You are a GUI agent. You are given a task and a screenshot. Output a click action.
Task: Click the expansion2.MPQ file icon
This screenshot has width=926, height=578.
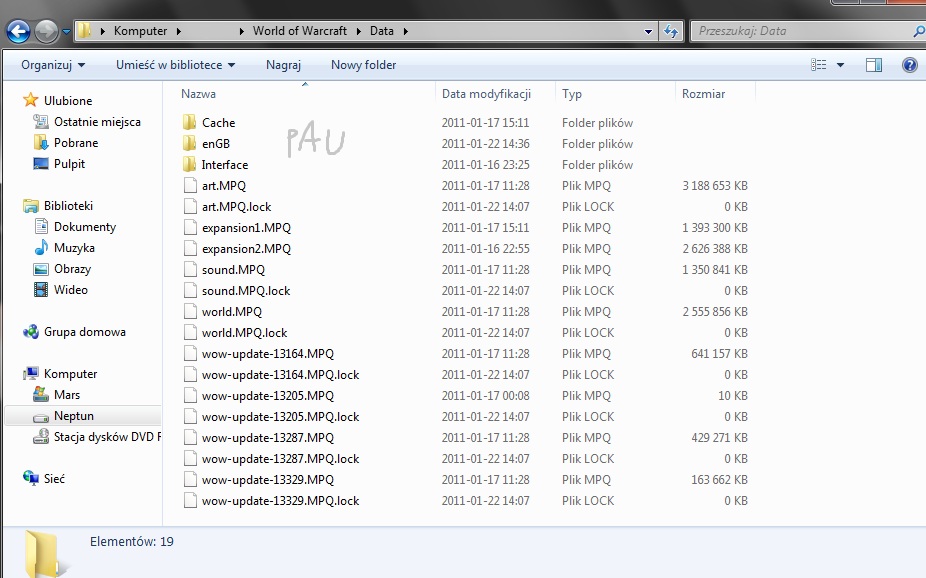(190, 249)
